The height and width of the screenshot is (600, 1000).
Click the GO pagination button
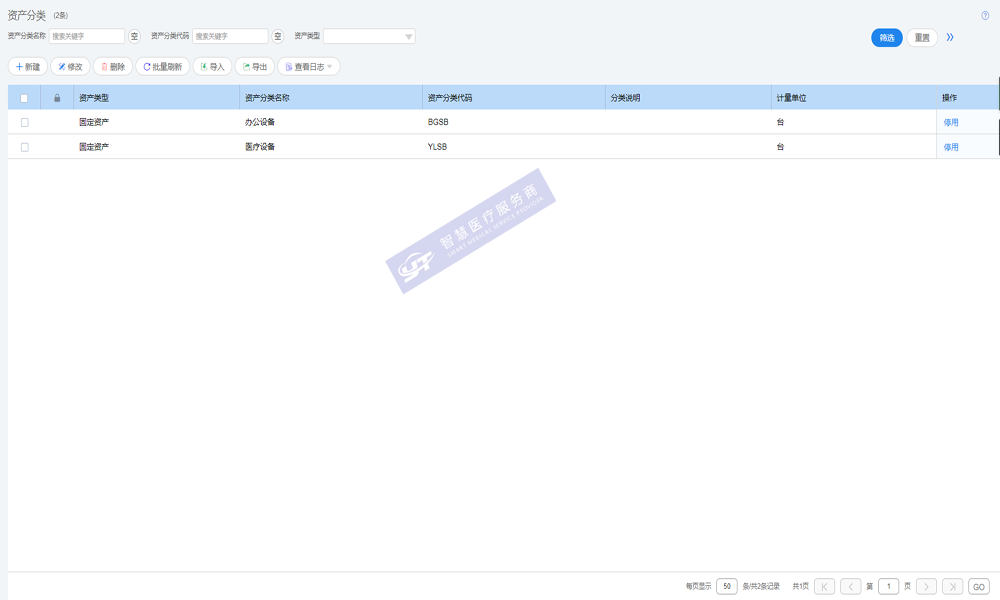979,587
